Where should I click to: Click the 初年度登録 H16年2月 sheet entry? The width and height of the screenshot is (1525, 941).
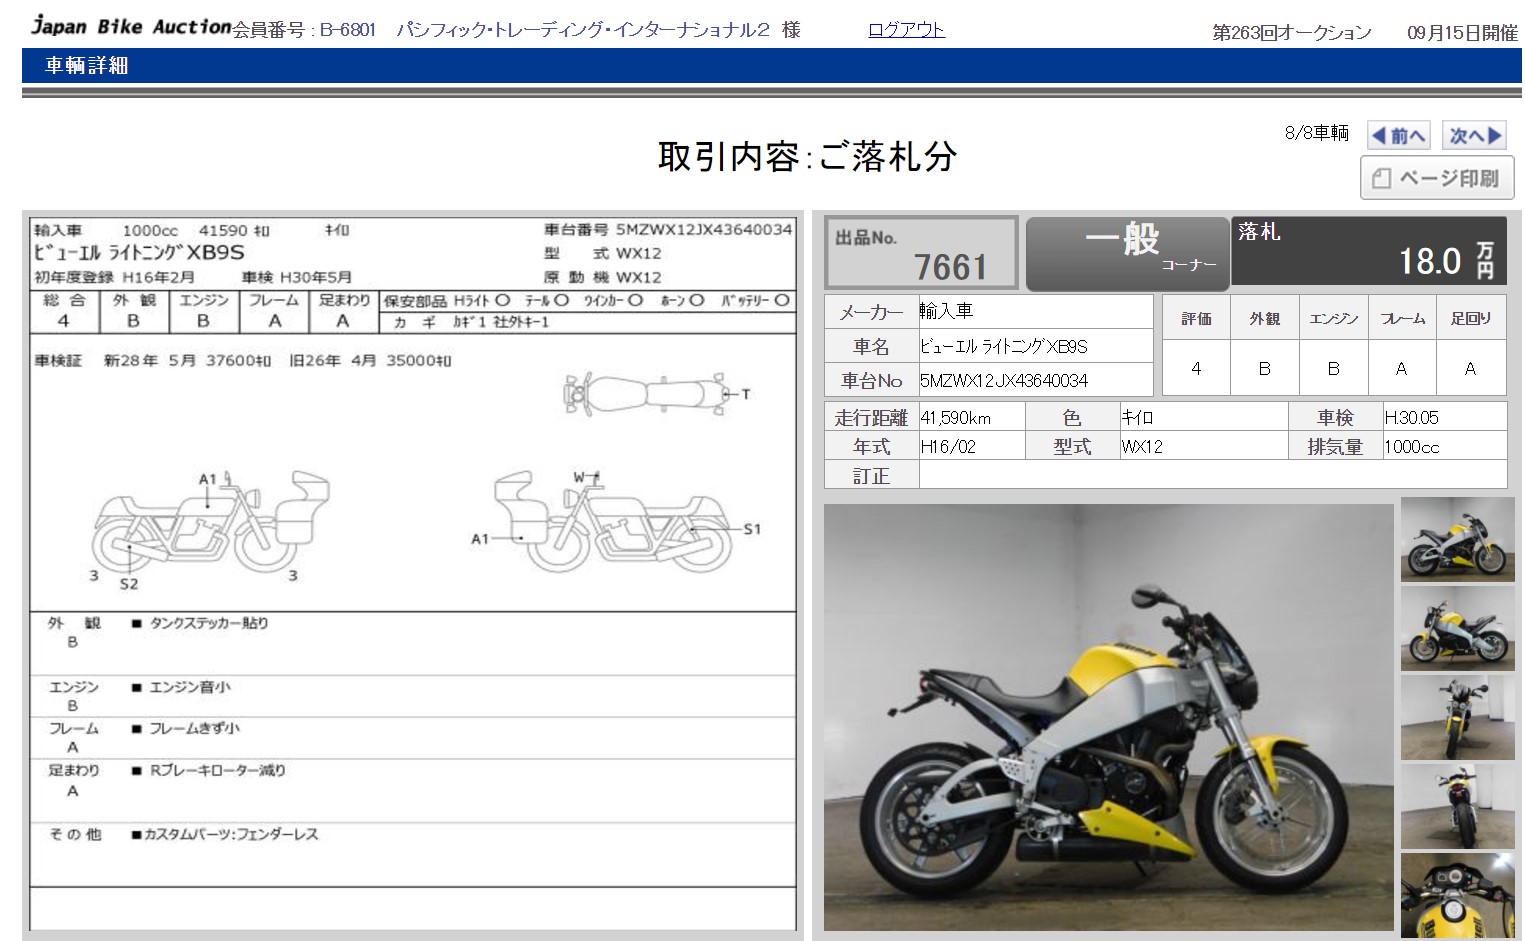point(114,277)
